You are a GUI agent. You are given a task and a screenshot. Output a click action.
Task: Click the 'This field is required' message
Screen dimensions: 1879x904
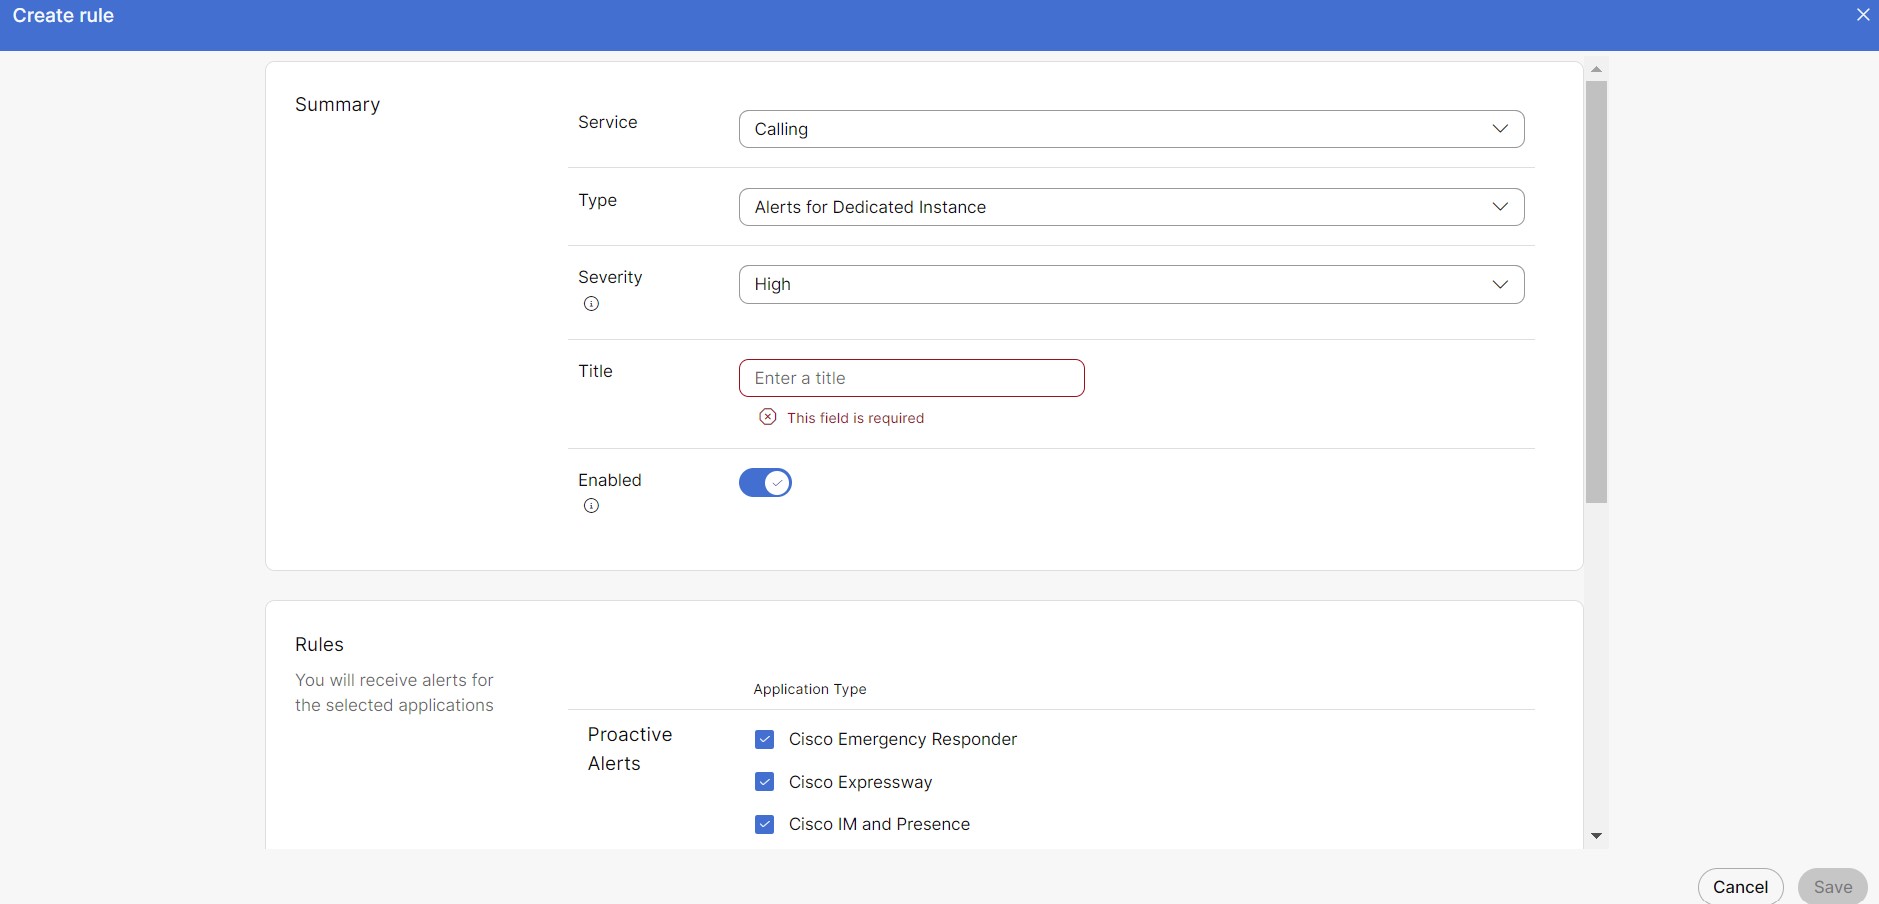pos(855,418)
